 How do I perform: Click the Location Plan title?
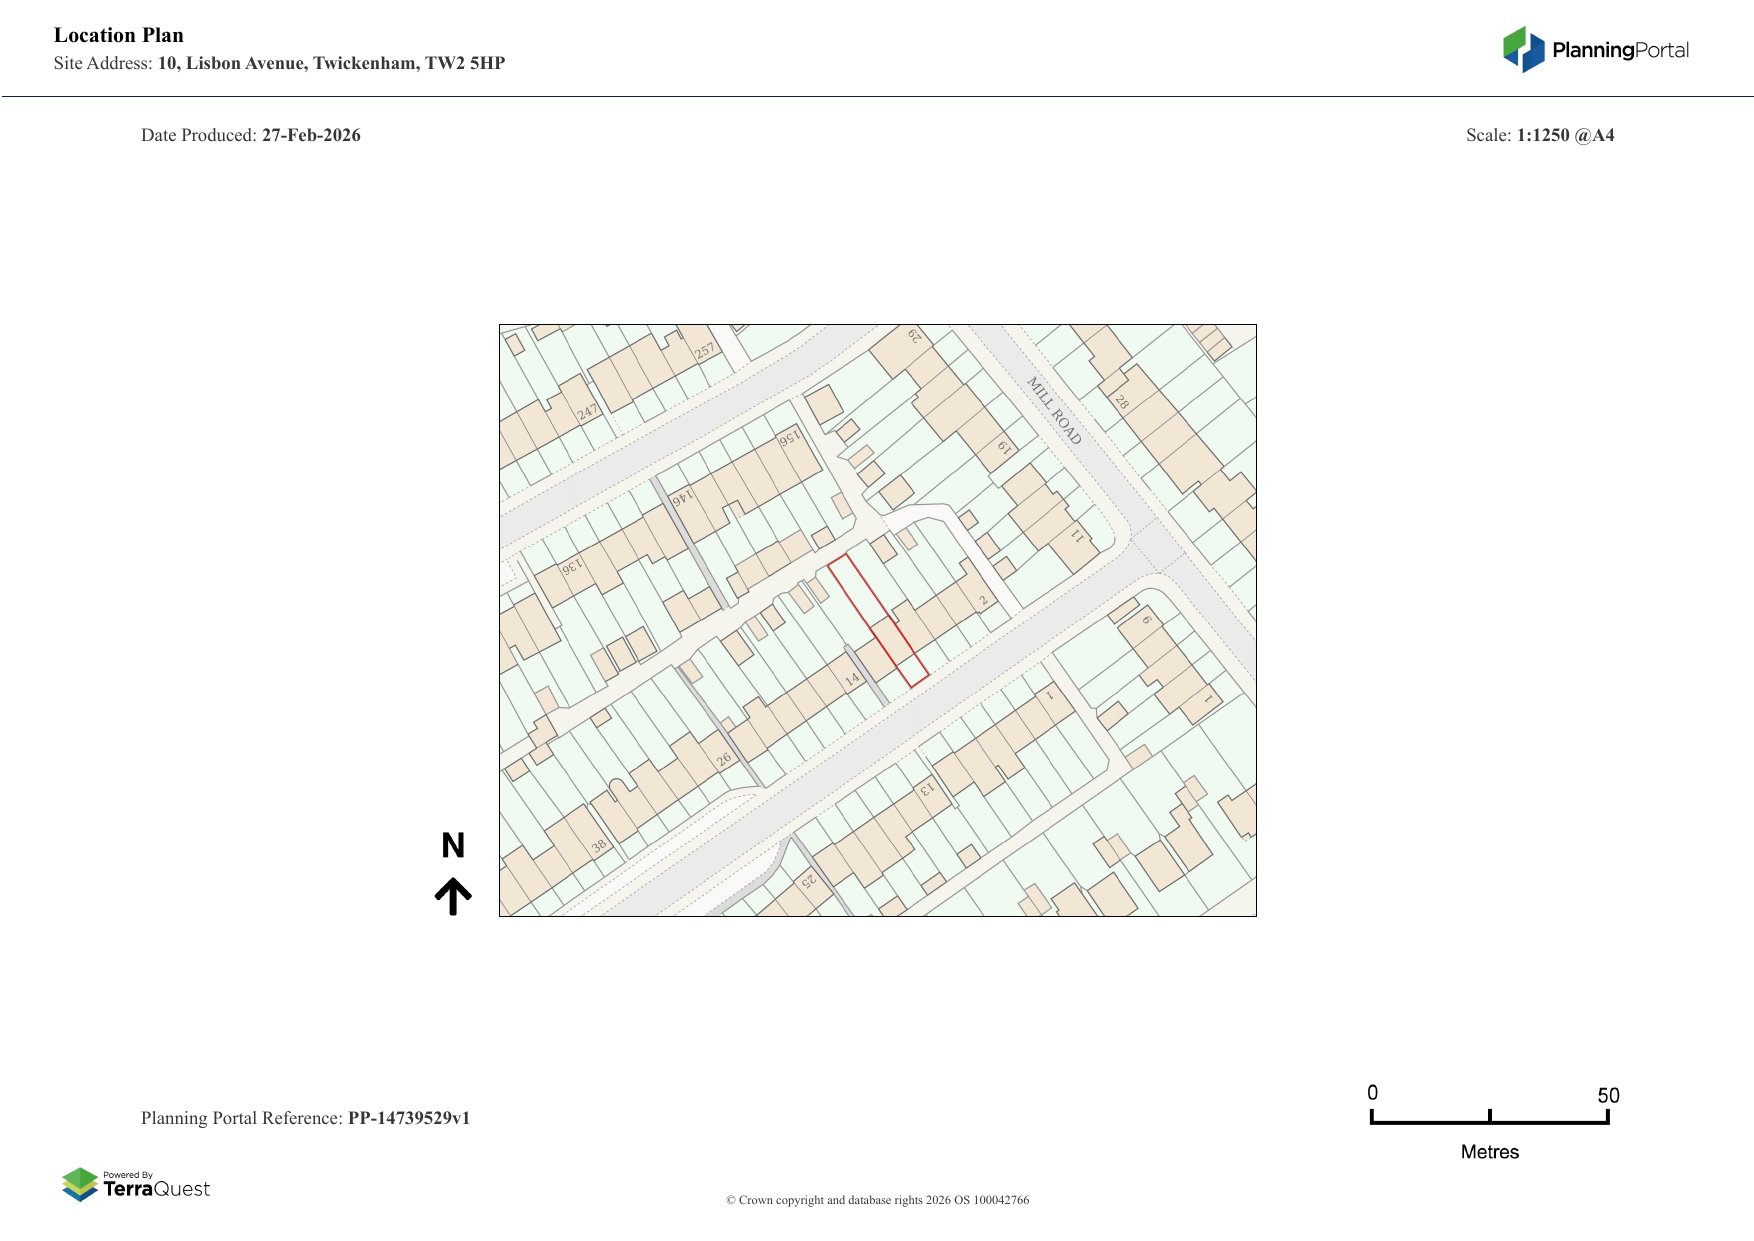tap(119, 35)
